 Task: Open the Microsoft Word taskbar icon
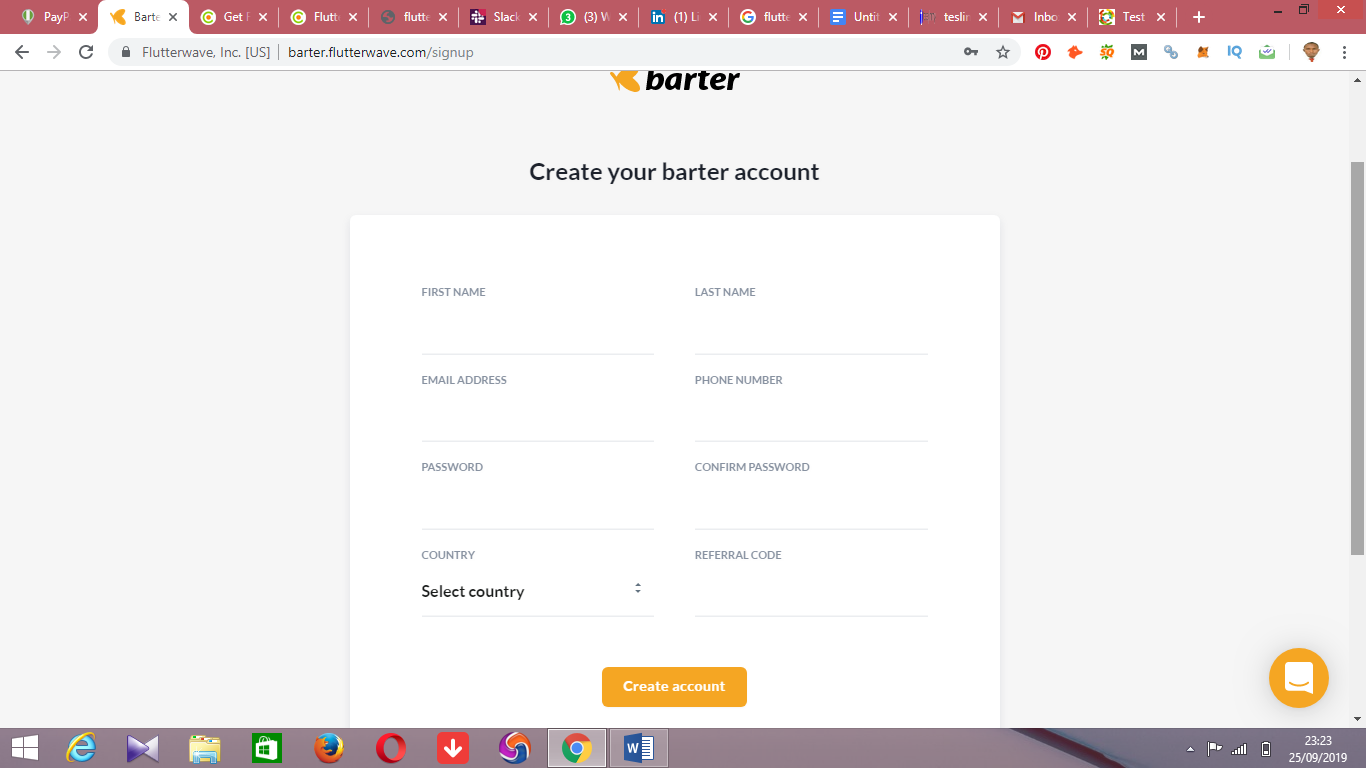[639, 748]
